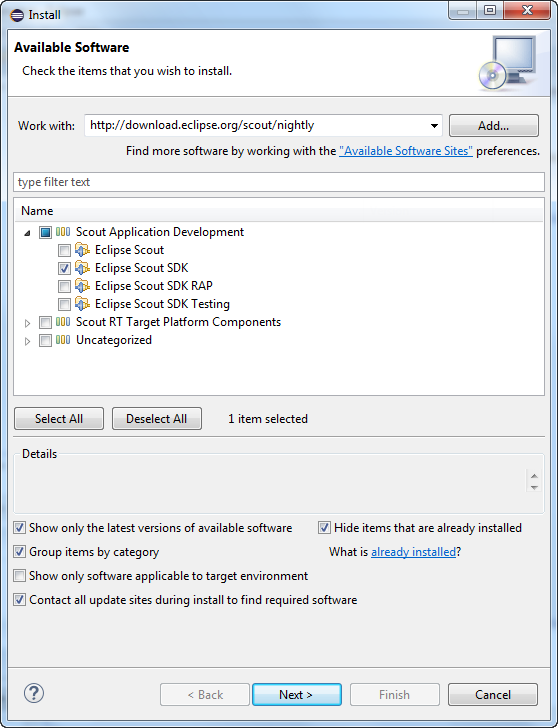Click the type filter text field
This screenshot has width=558, height=728.
pos(279,182)
